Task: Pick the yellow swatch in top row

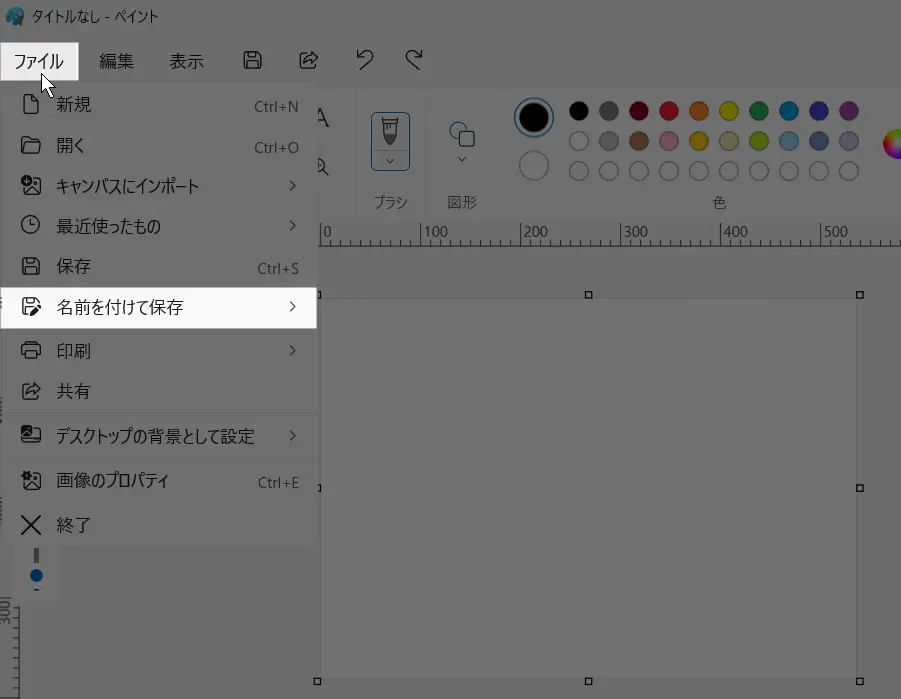Action: [729, 111]
